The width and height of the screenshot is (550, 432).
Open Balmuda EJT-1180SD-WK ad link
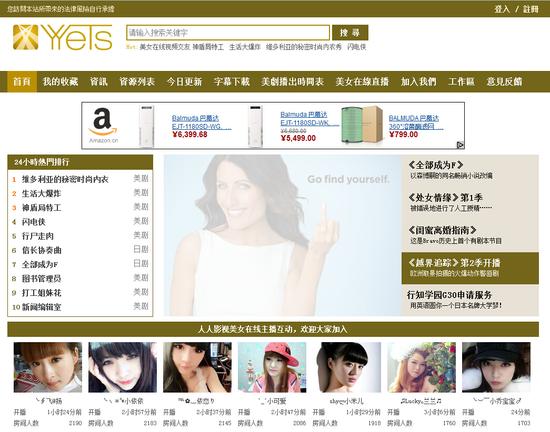309,119
